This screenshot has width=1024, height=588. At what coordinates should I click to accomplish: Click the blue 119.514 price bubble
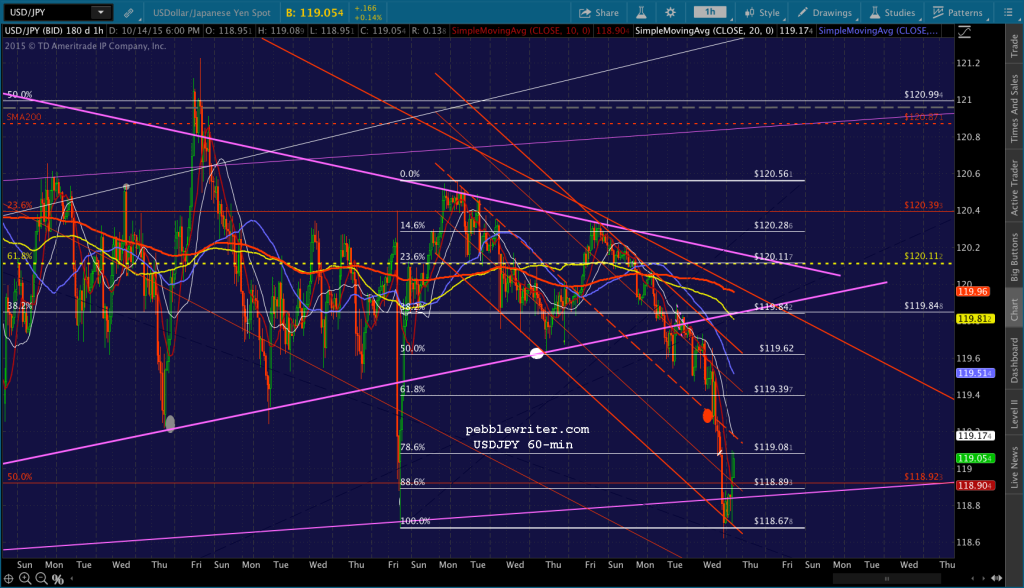[975, 373]
